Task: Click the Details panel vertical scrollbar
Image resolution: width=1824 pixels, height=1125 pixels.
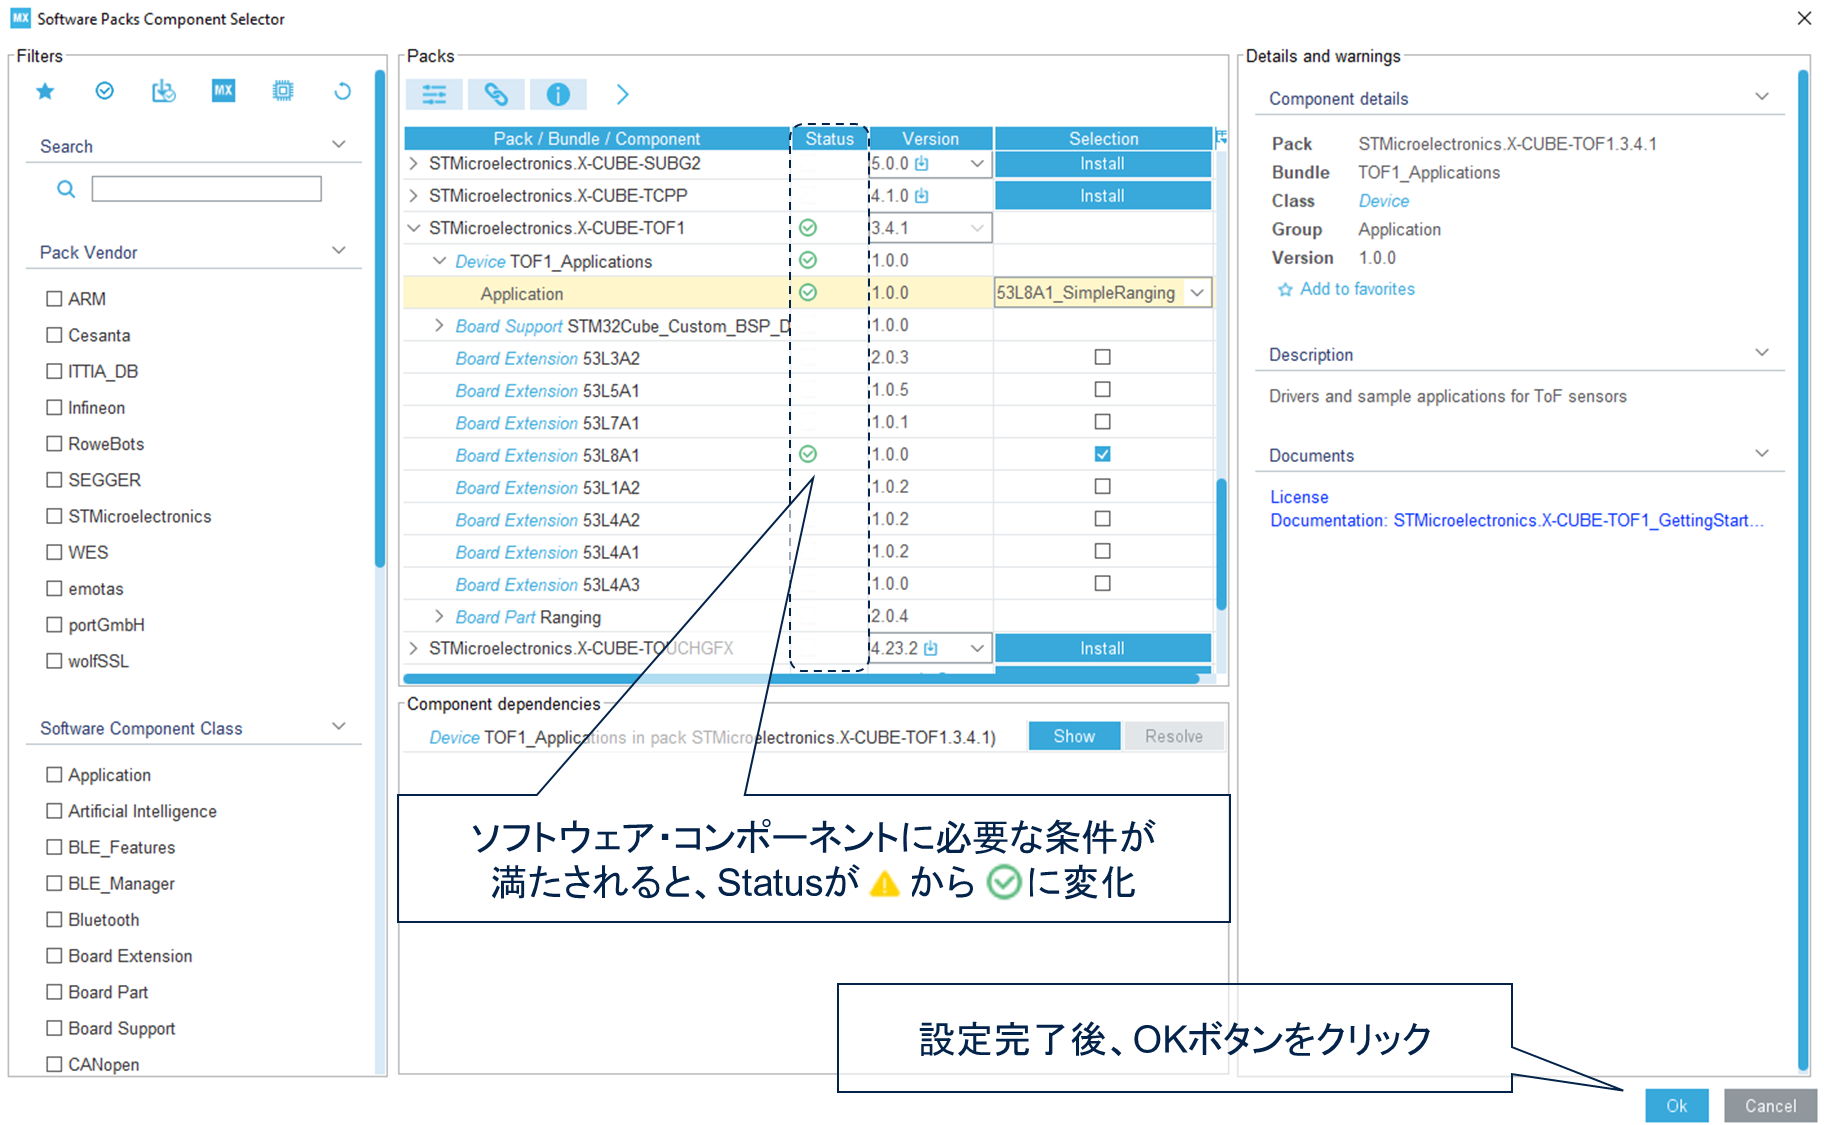Action: point(1804,570)
